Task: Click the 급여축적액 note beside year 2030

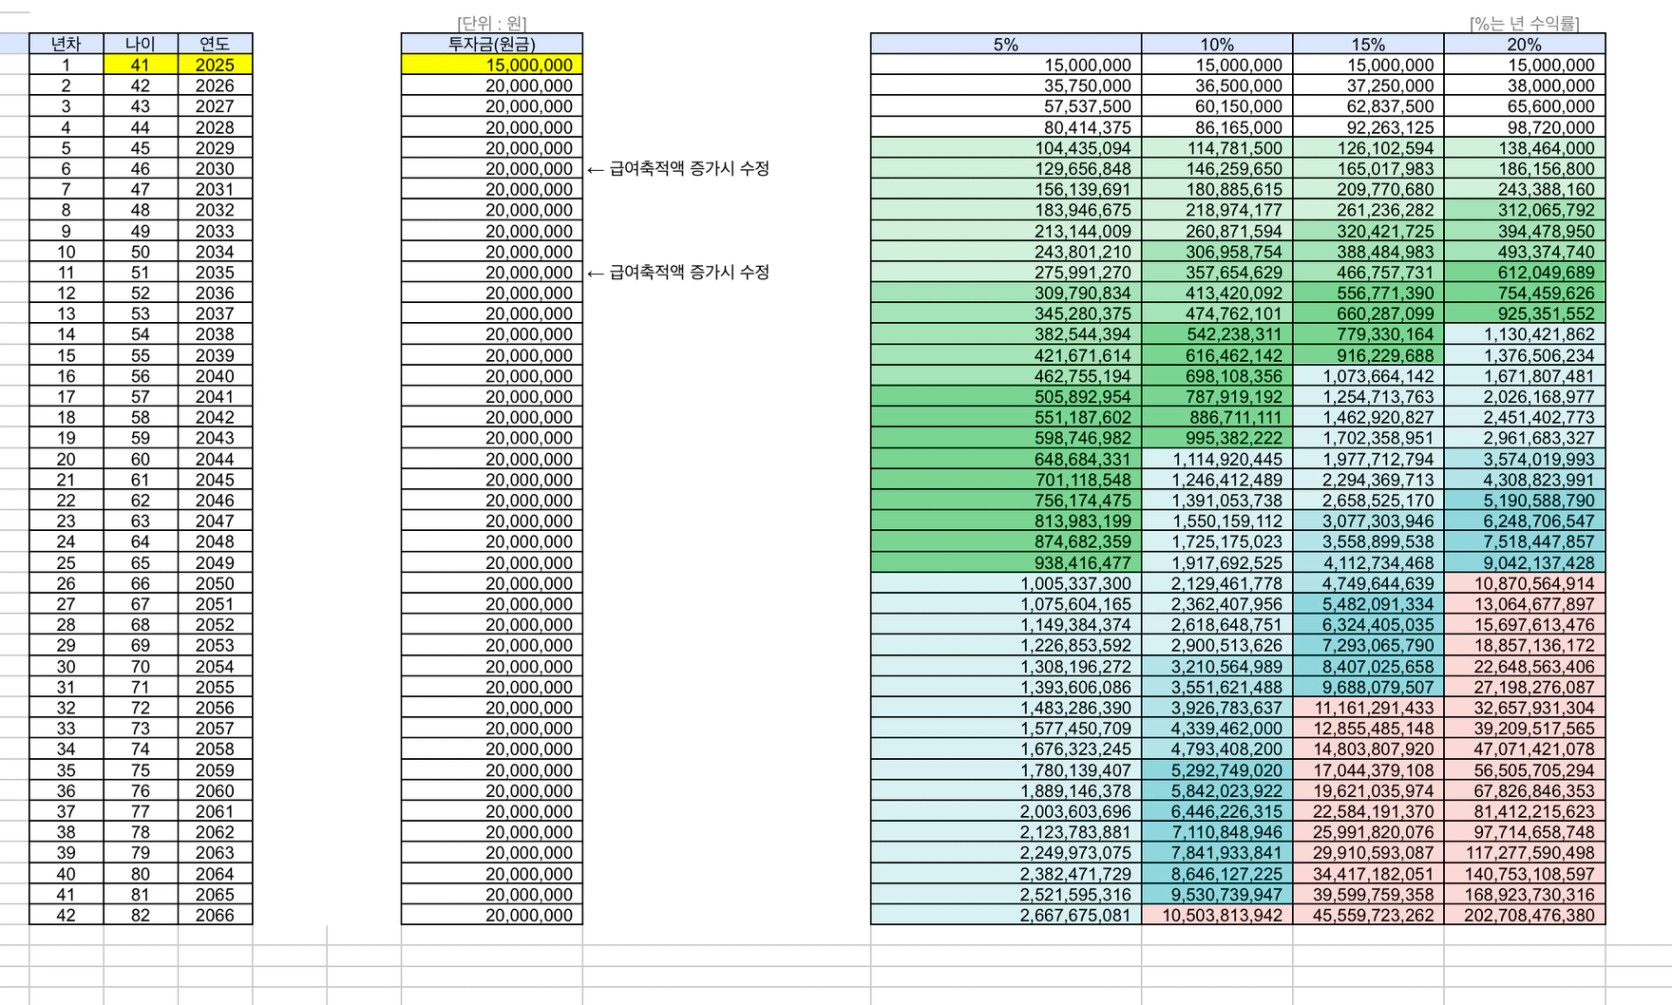Action: (x=679, y=169)
